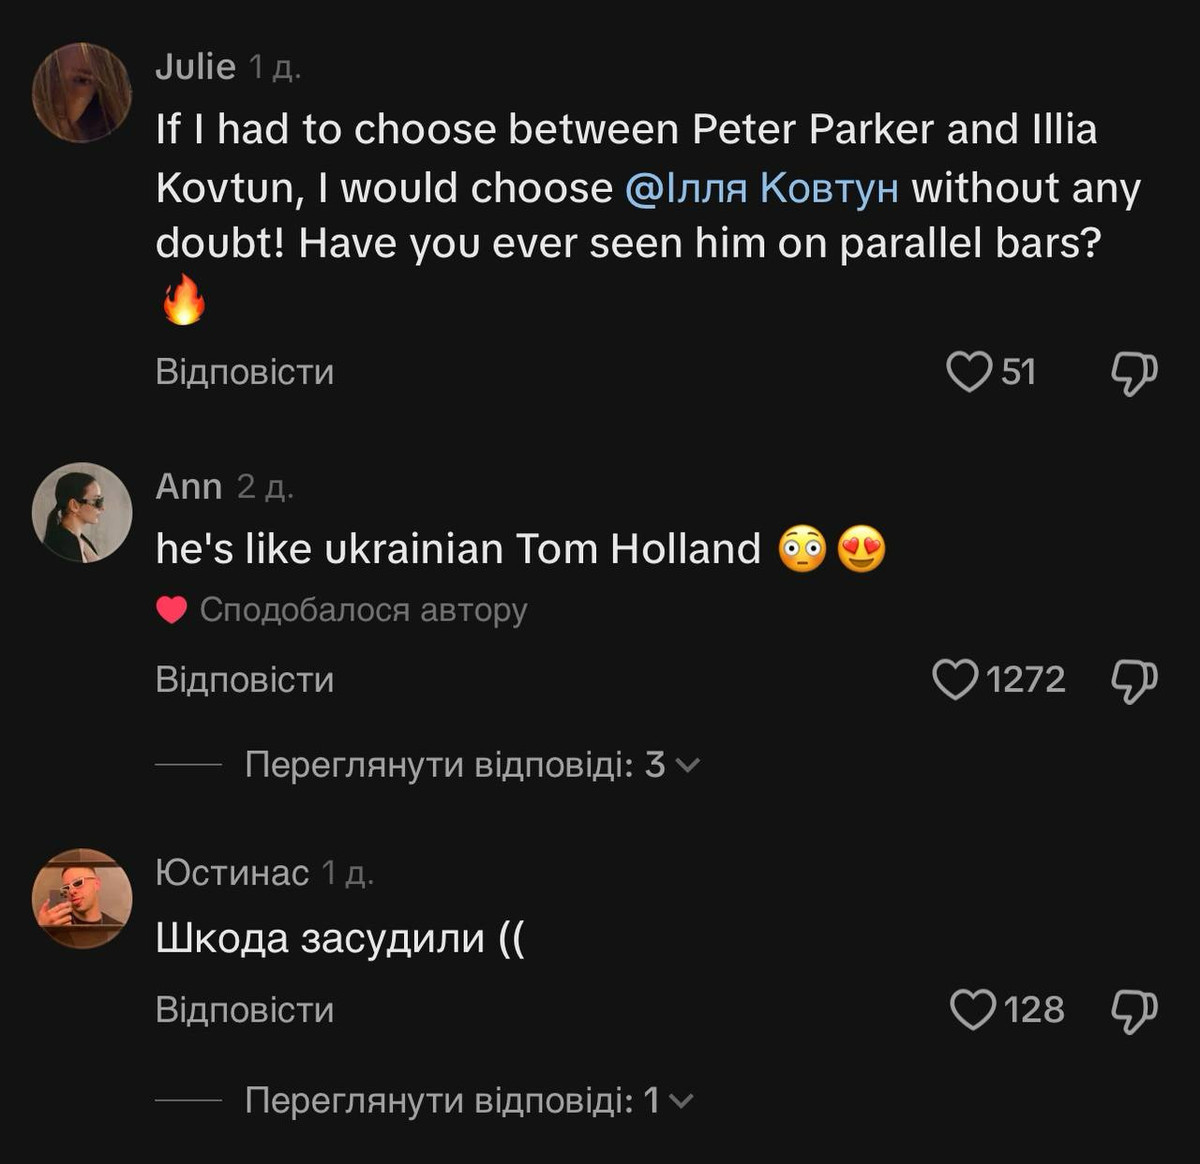
Task: Expand the 3 replies under Ann's comment
Action: click(455, 765)
